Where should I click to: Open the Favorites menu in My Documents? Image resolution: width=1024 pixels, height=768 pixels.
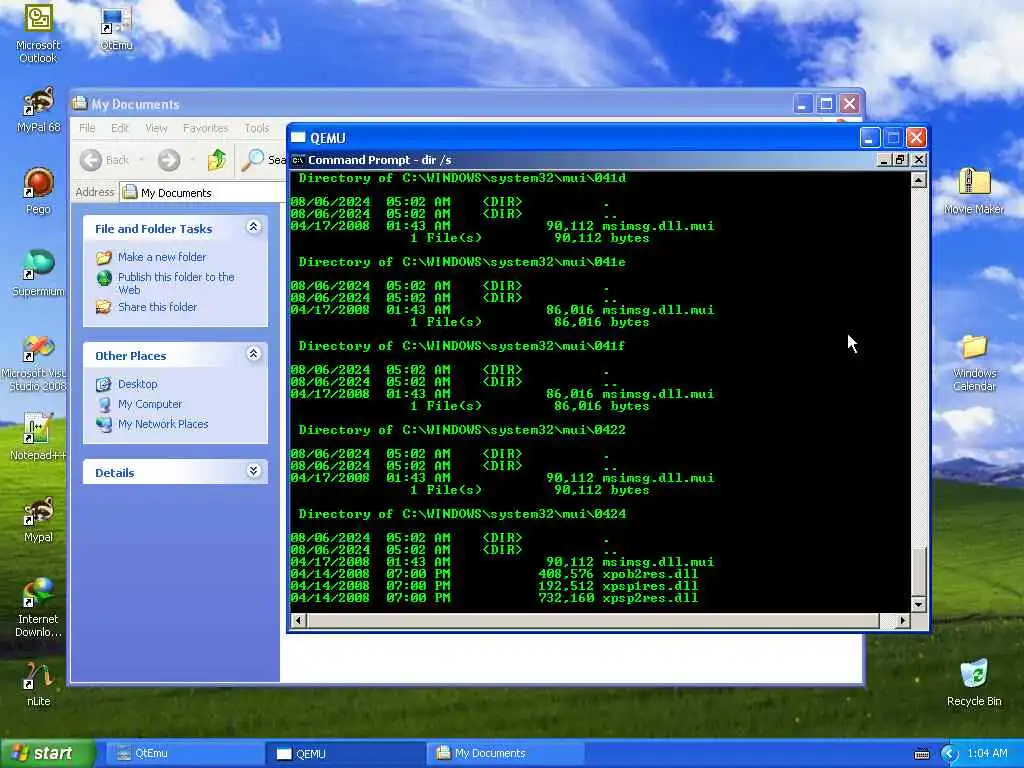(206, 128)
